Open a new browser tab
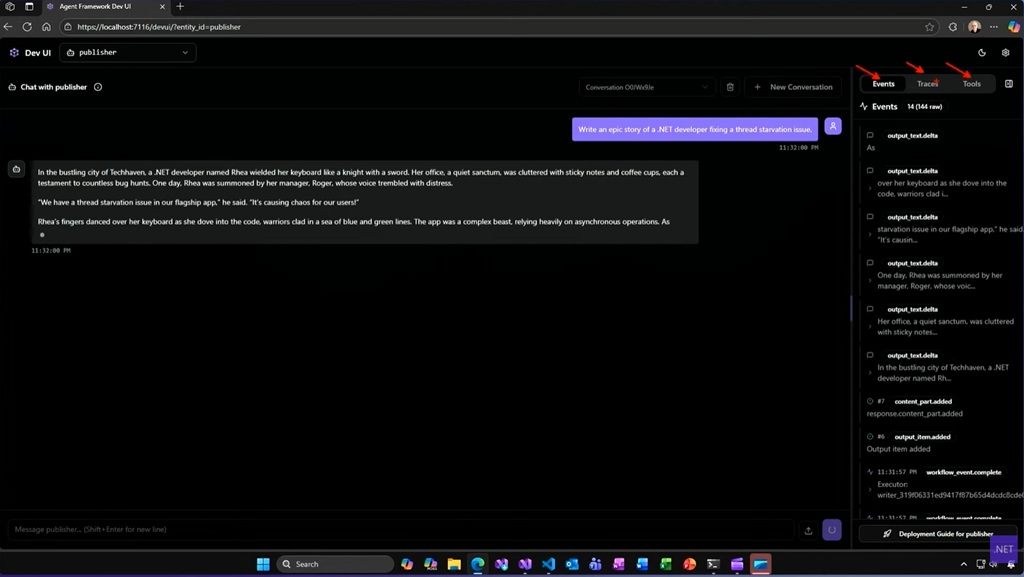Image resolution: width=1024 pixels, height=577 pixels. (180, 7)
